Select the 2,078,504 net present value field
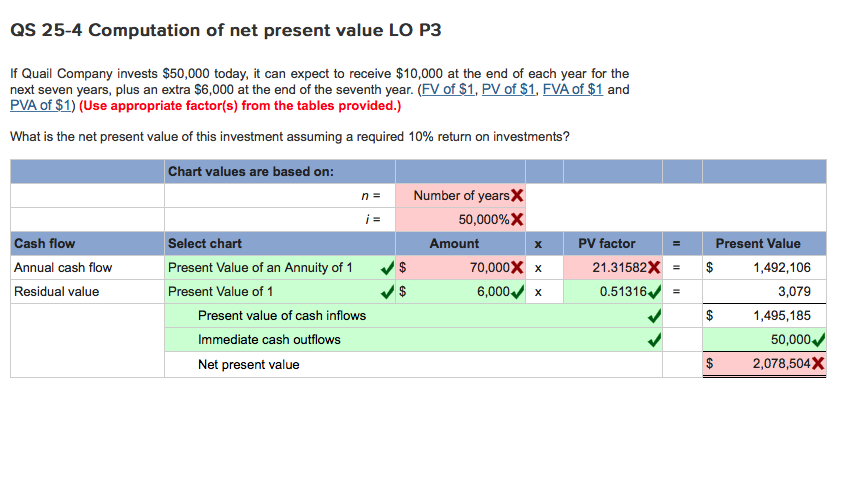Viewport: 860px width, 480px height. click(x=764, y=364)
